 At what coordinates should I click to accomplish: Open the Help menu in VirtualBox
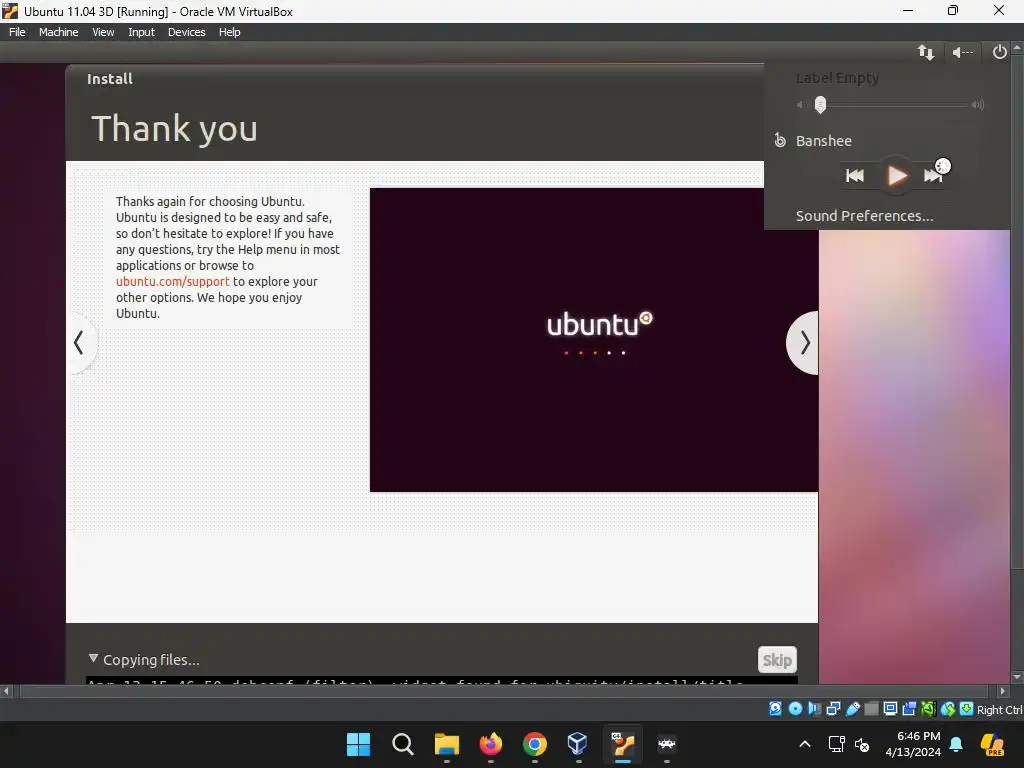tap(229, 32)
